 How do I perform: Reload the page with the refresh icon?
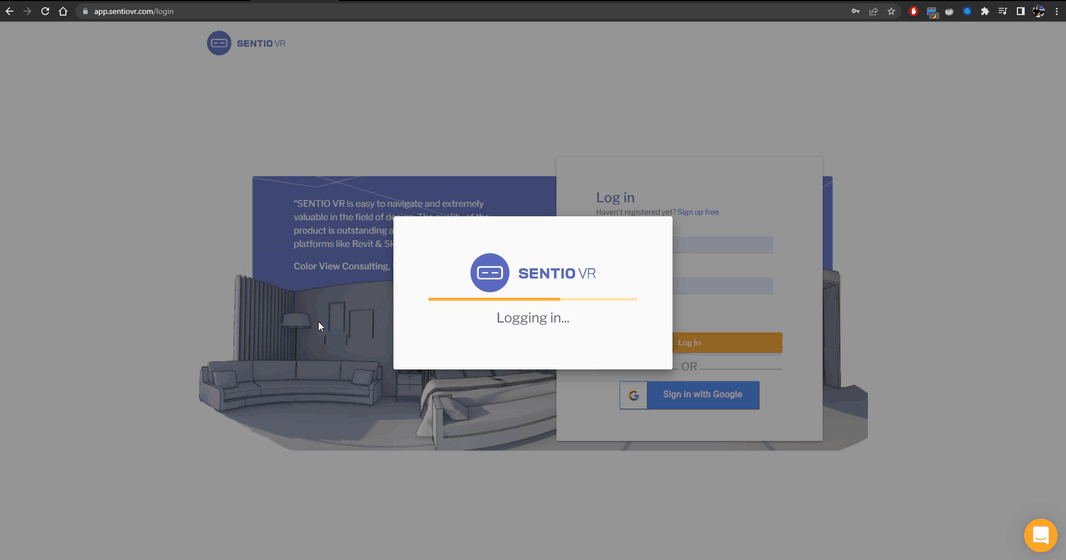coord(45,11)
